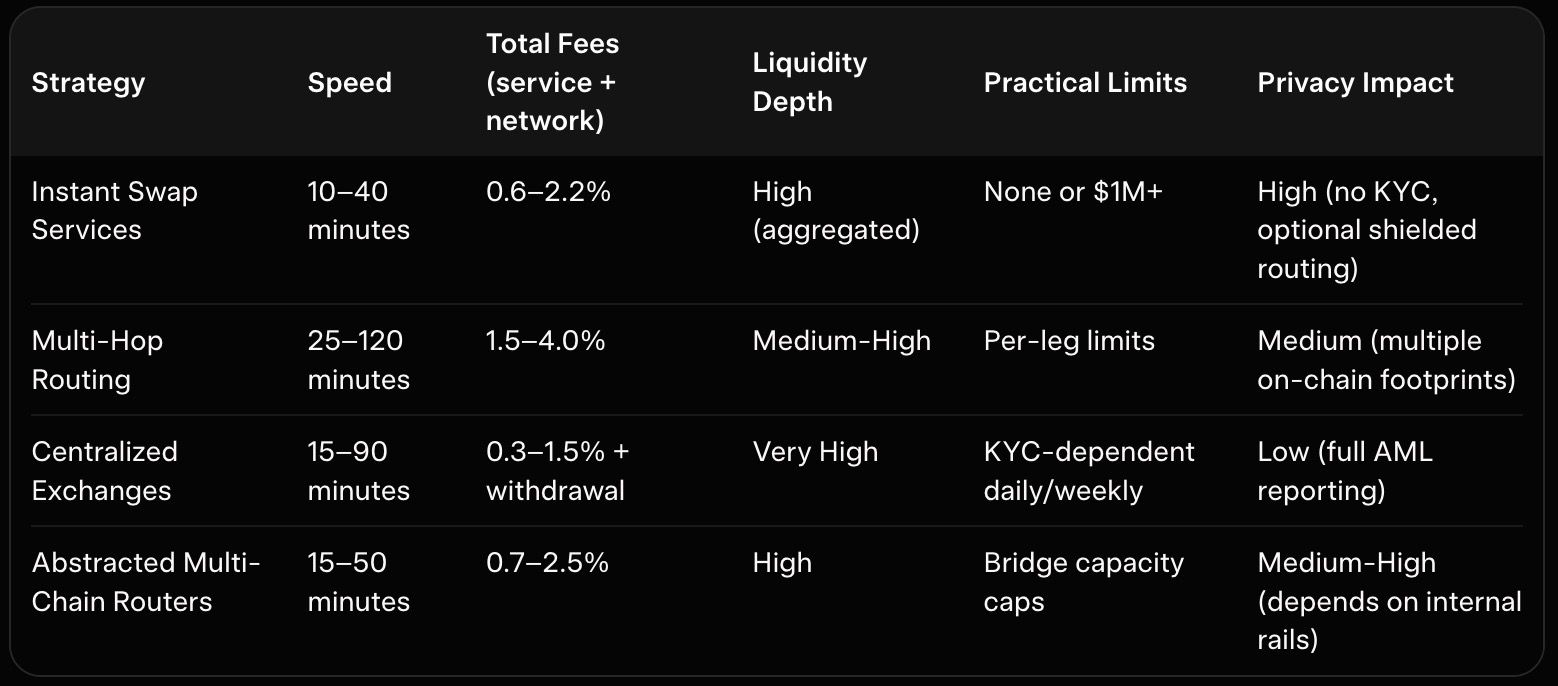
Task: Select the Multi-Hop Routing row label
Action: click(x=97, y=360)
